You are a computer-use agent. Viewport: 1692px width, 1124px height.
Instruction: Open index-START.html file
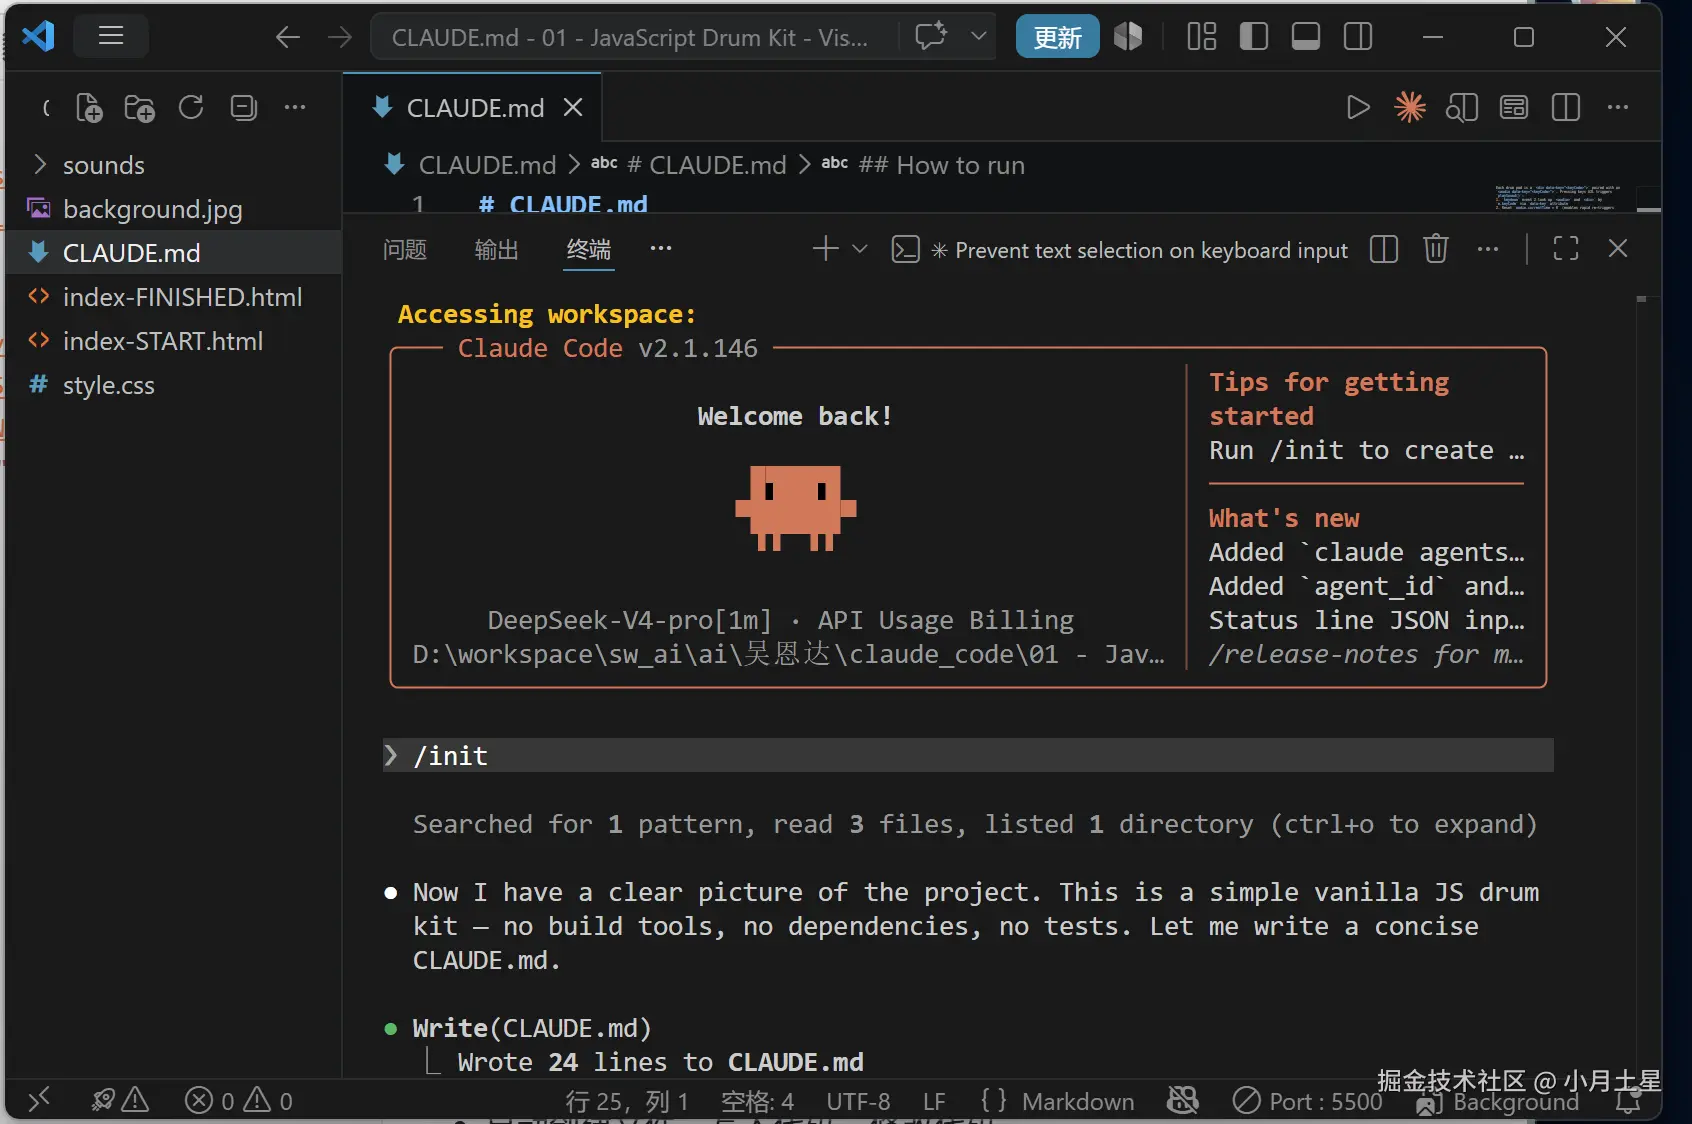click(x=173, y=341)
